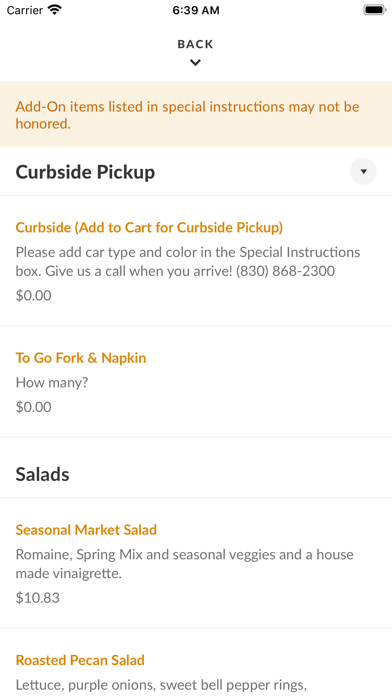Tap the 'How many?' description text
Image resolution: width=392 pixels, height=696 pixels.
[52, 383]
